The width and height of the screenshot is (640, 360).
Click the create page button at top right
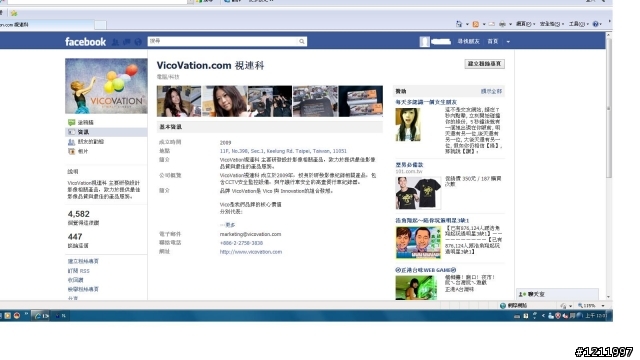484,64
